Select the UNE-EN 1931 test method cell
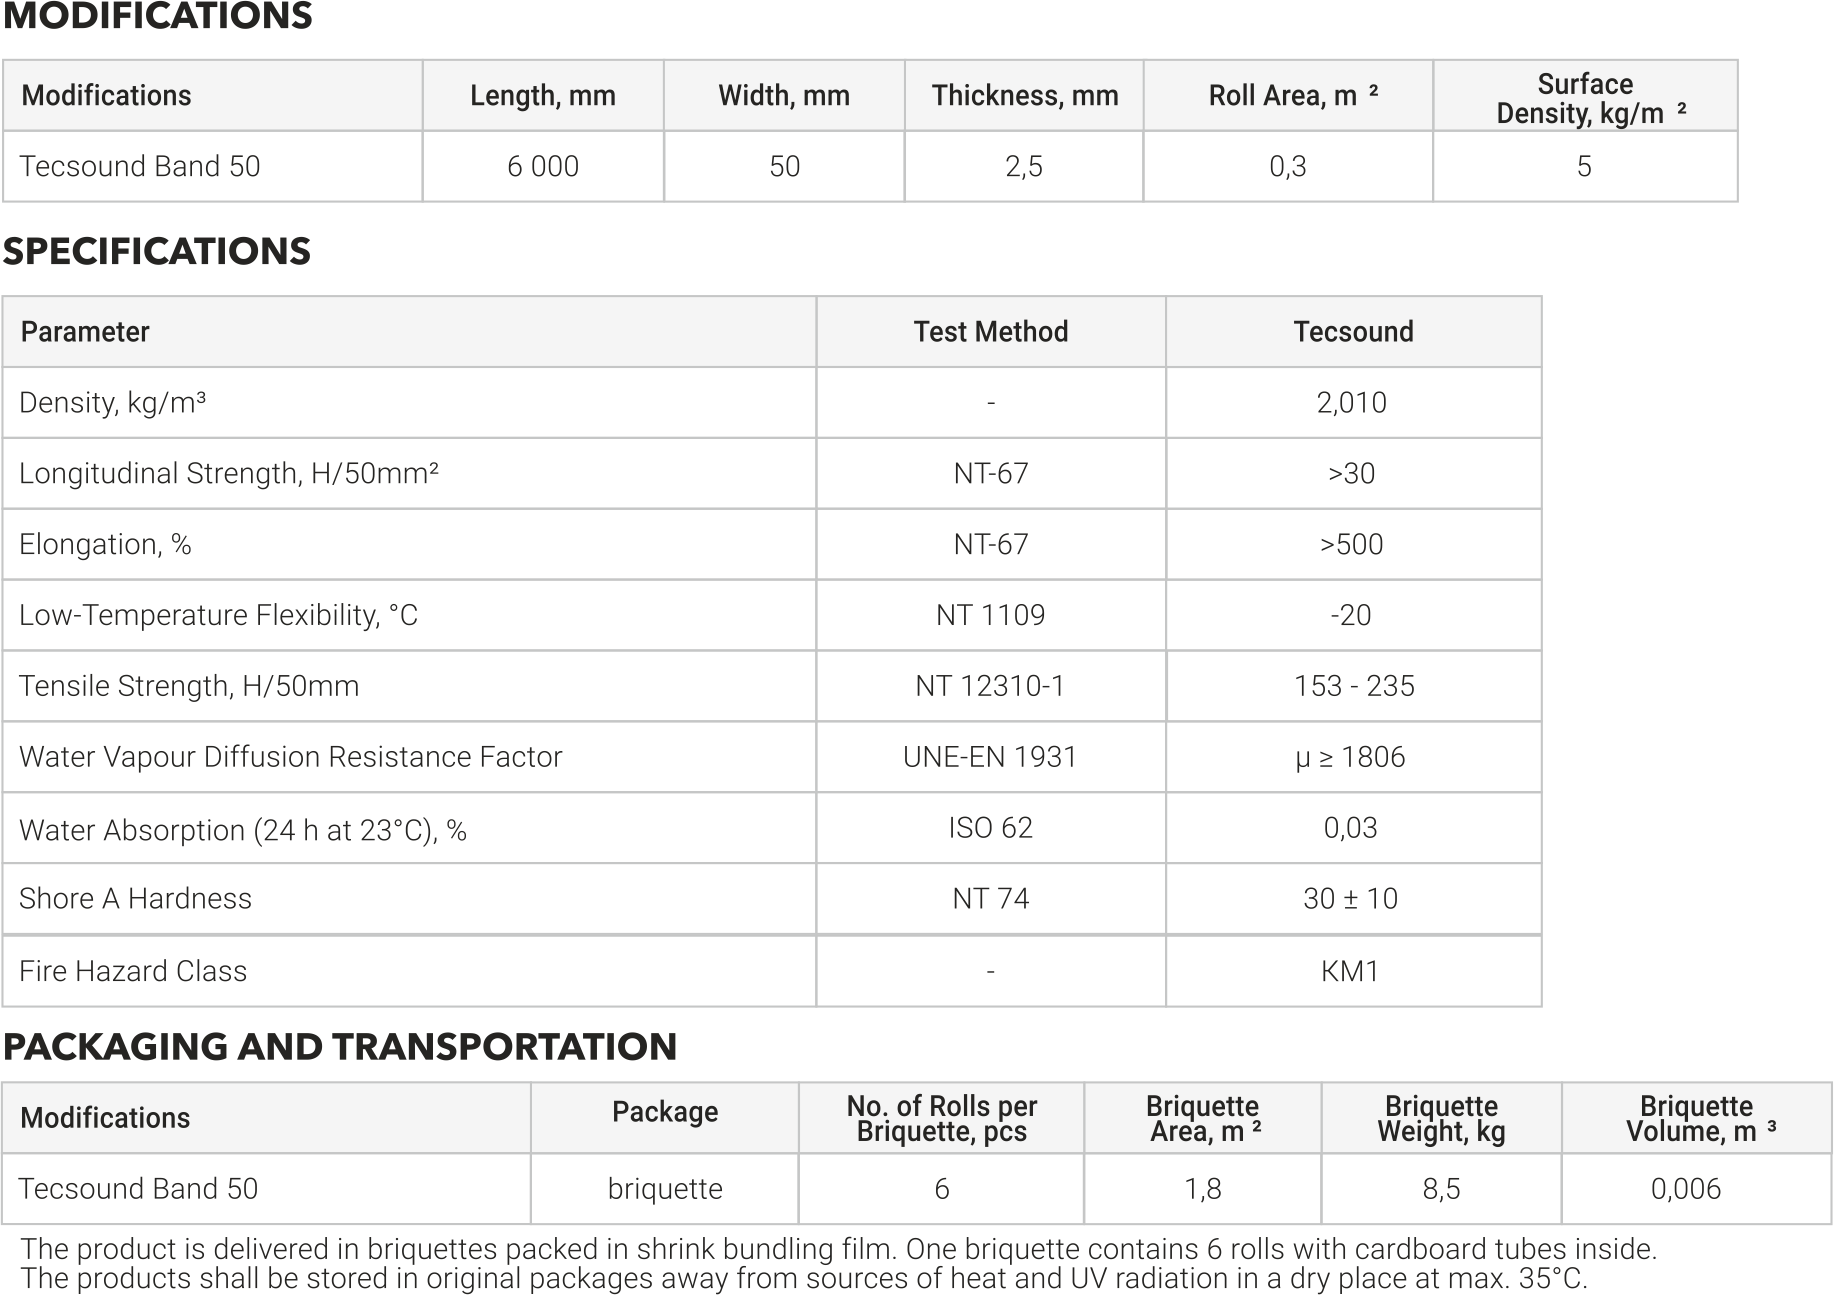Image resolution: width=1834 pixels, height=1295 pixels. click(x=990, y=757)
